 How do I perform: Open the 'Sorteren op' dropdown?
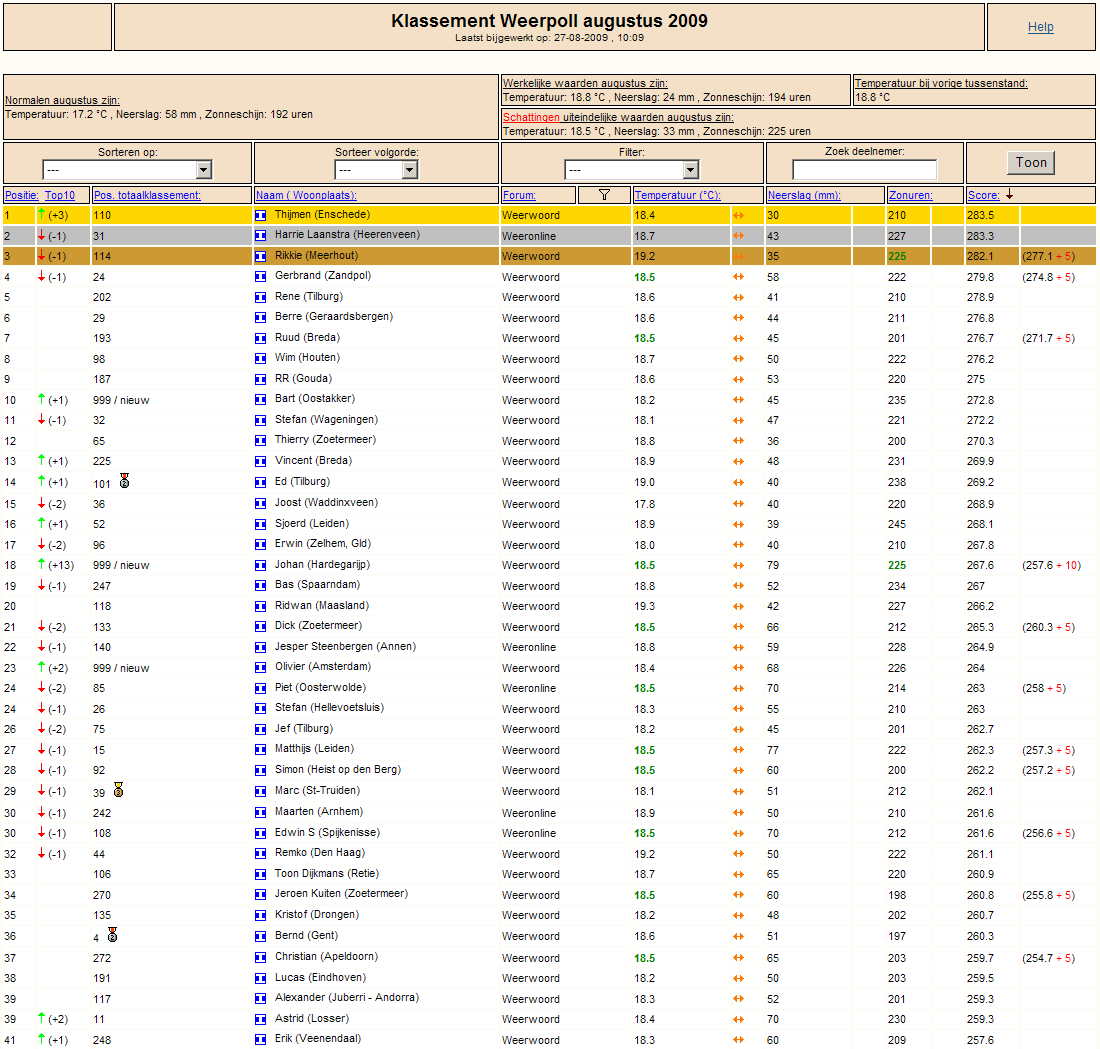pyautogui.click(x=127, y=170)
